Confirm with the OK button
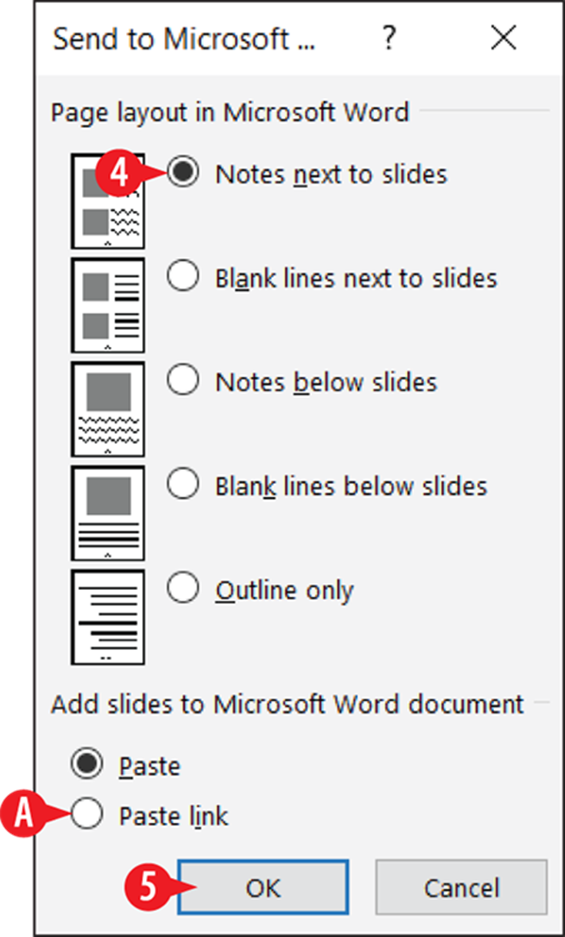The width and height of the screenshot is (565, 937). point(263,887)
